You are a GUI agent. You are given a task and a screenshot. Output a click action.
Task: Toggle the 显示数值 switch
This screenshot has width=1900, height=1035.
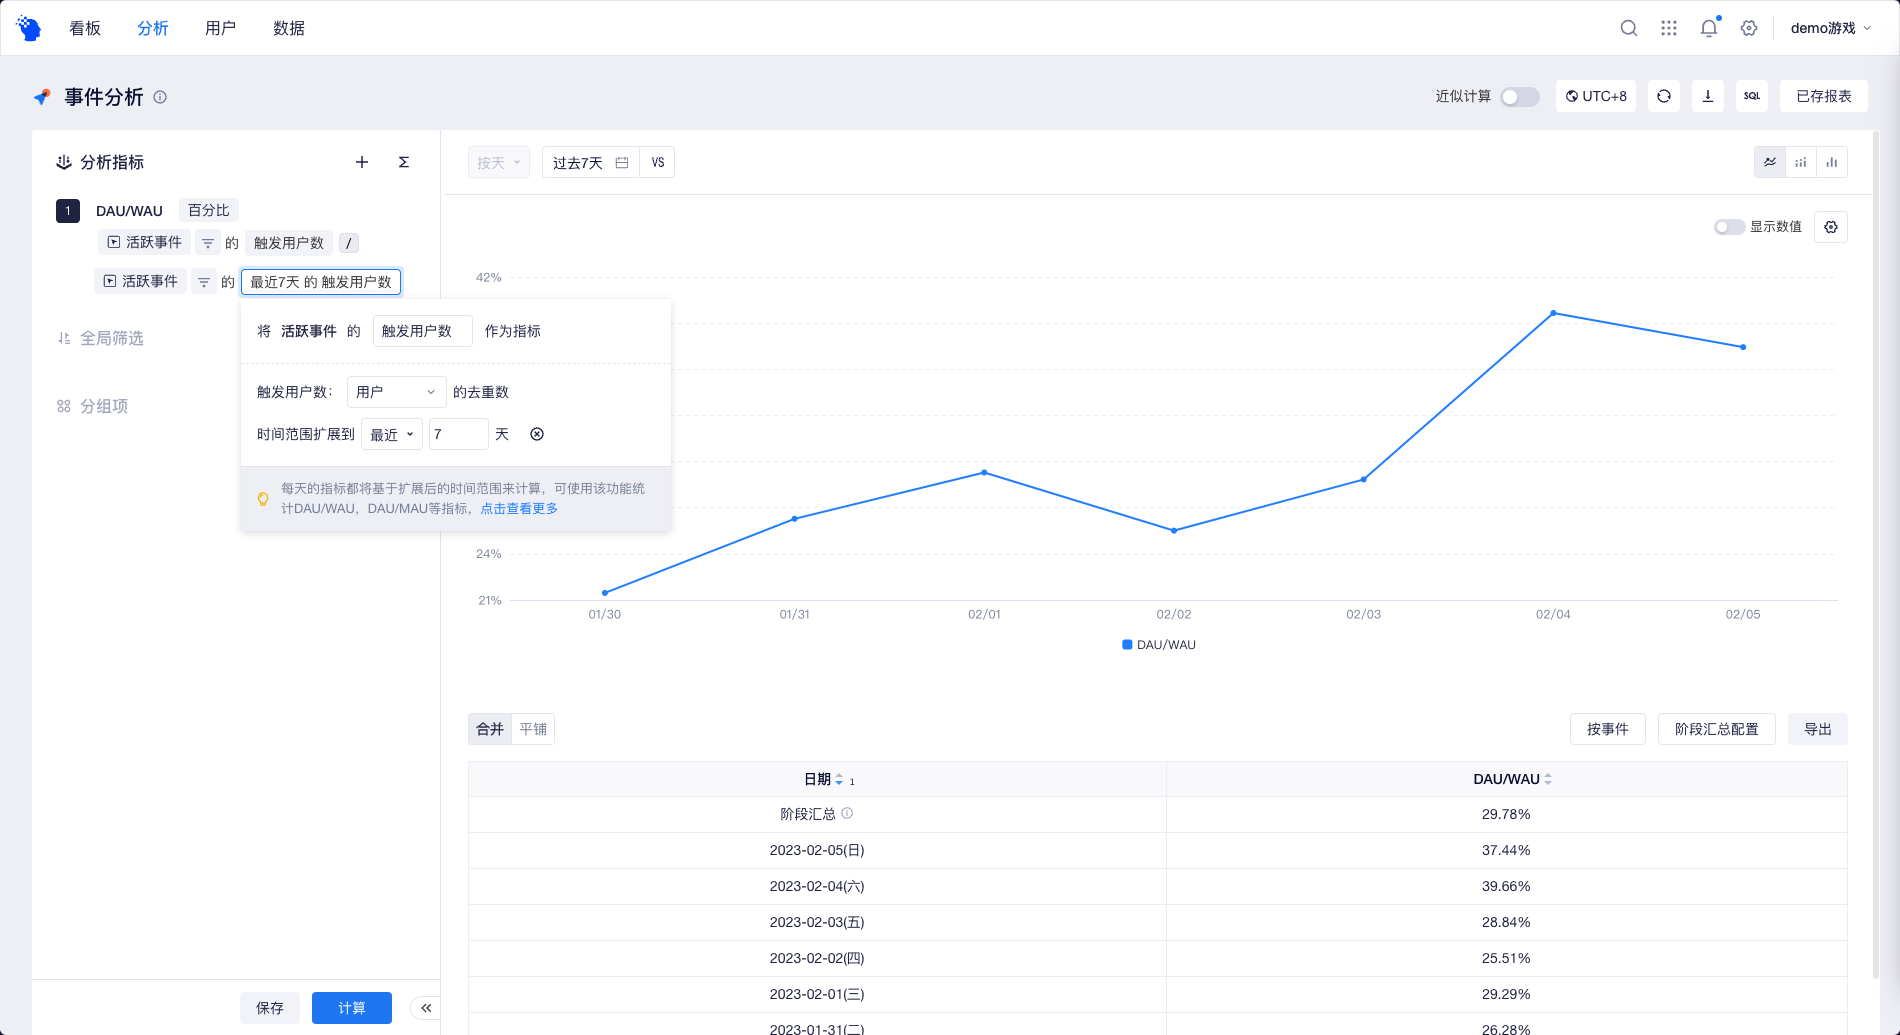[1729, 227]
